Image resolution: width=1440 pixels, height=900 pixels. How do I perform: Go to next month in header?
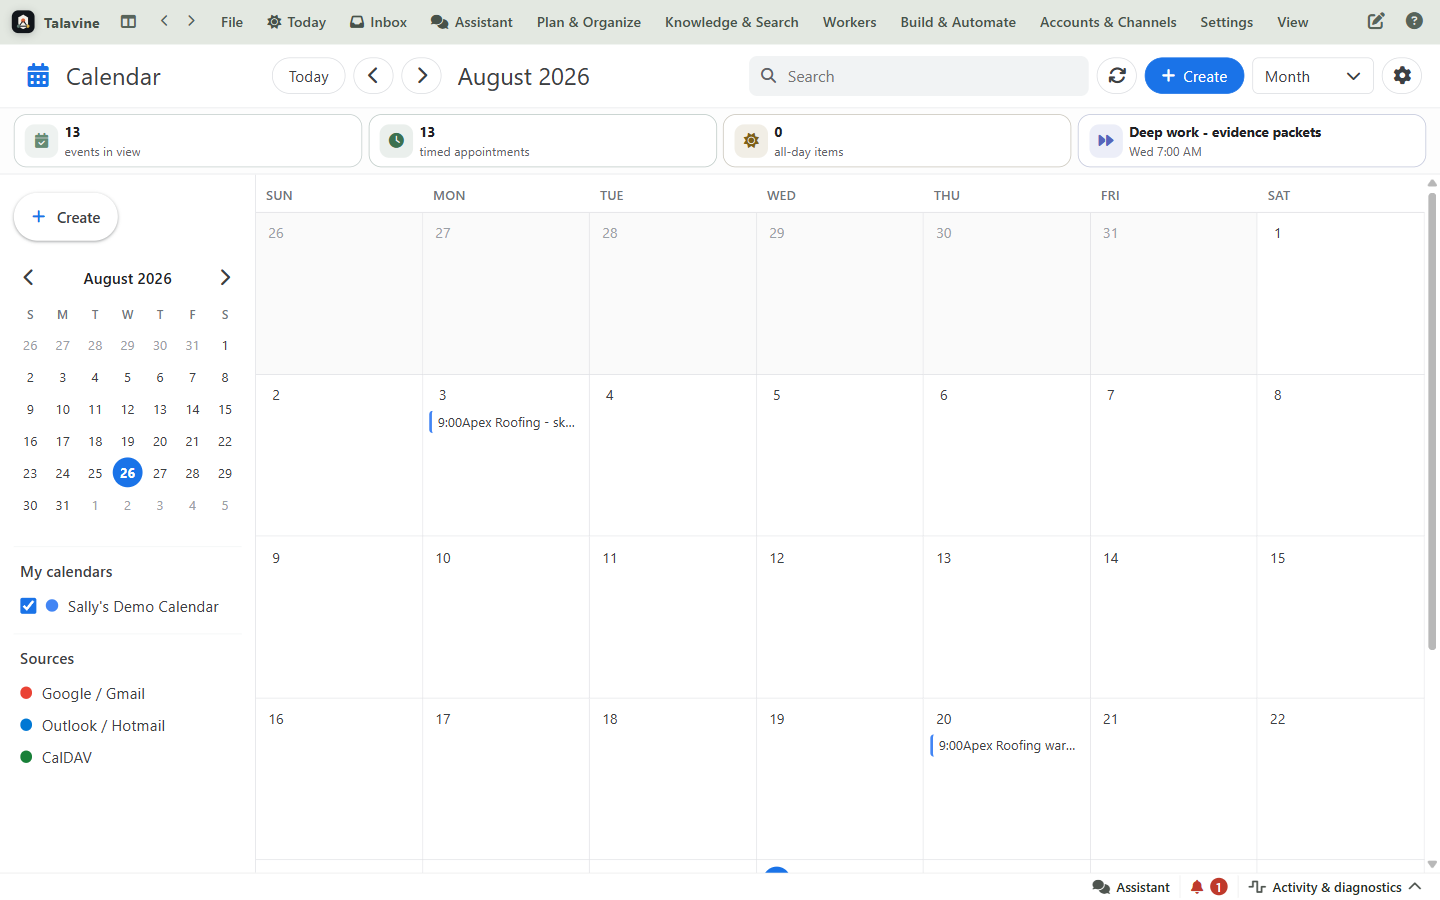click(x=422, y=76)
